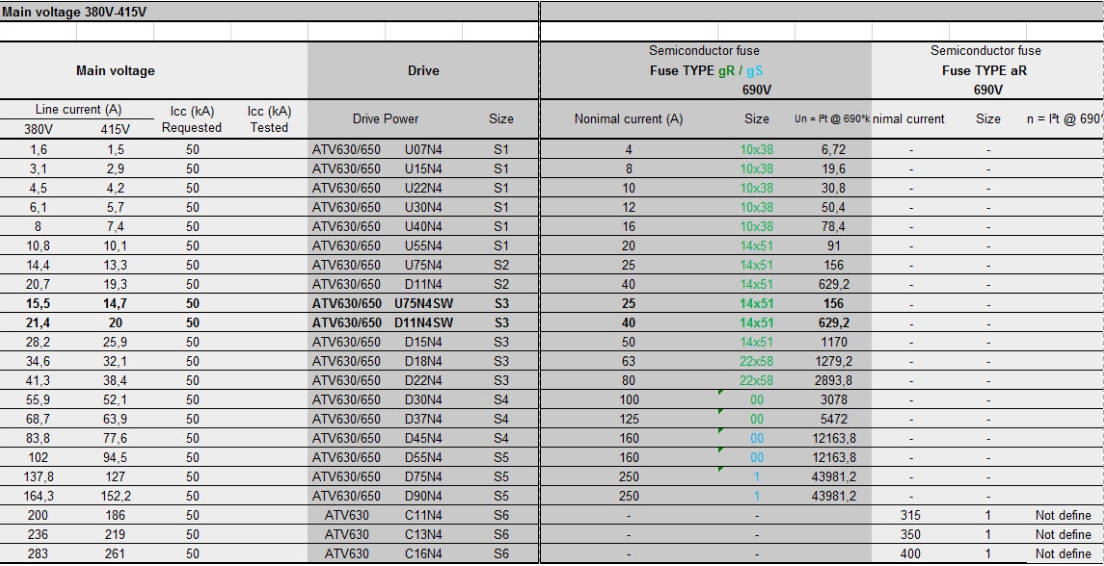Select I²t value '19,6'

(x=834, y=169)
